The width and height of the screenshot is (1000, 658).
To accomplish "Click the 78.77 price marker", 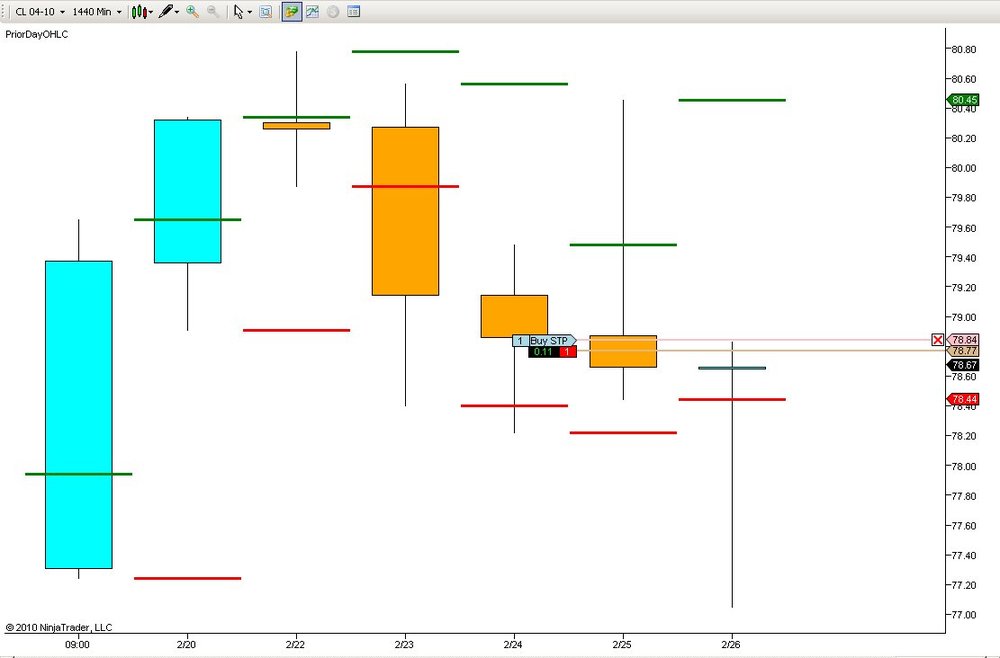I will pyautogui.click(x=963, y=351).
